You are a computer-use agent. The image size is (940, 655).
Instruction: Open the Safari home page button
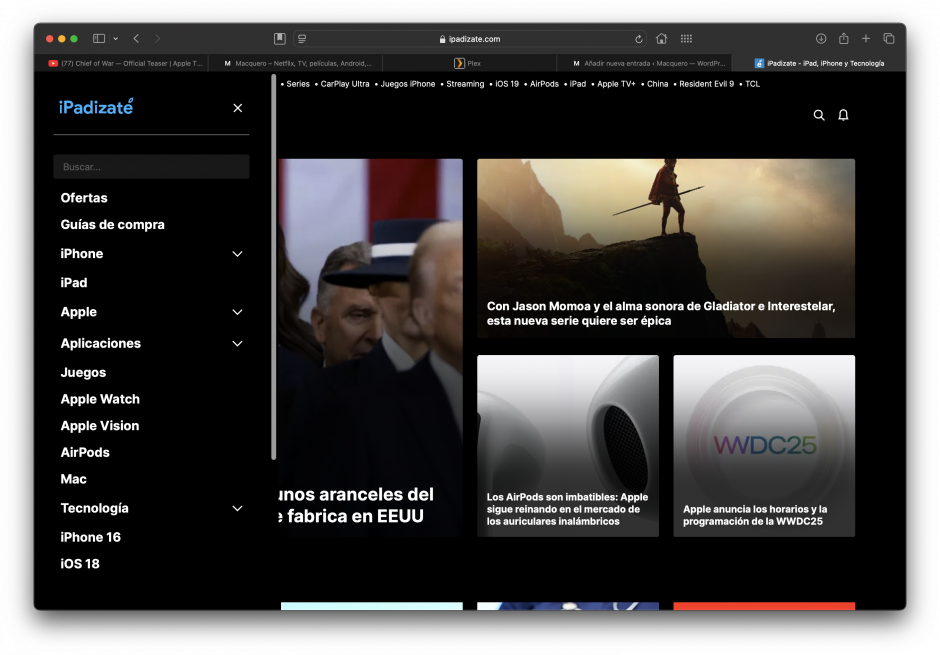coord(661,38)
